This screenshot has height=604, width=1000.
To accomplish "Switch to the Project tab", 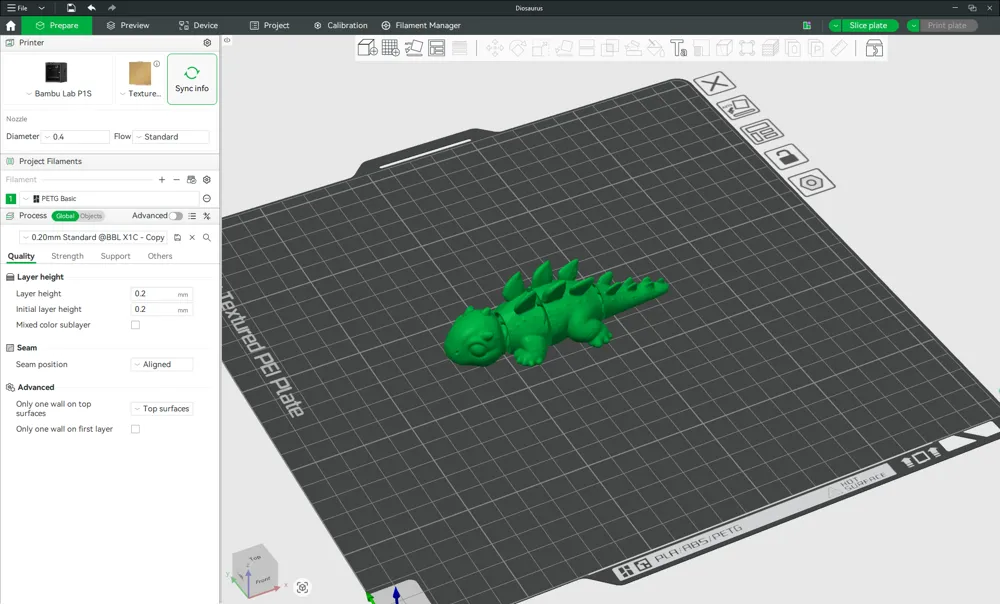I will click(269, 26).
